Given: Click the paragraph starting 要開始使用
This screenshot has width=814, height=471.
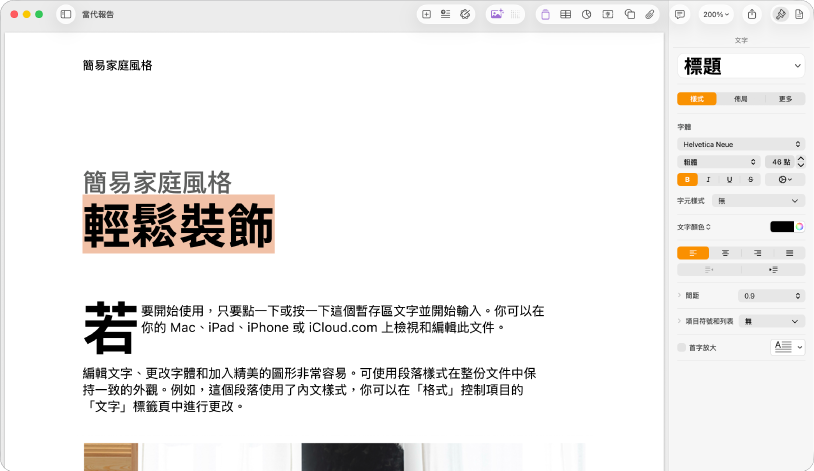Looking at the screenshot, I should (343, 319).
